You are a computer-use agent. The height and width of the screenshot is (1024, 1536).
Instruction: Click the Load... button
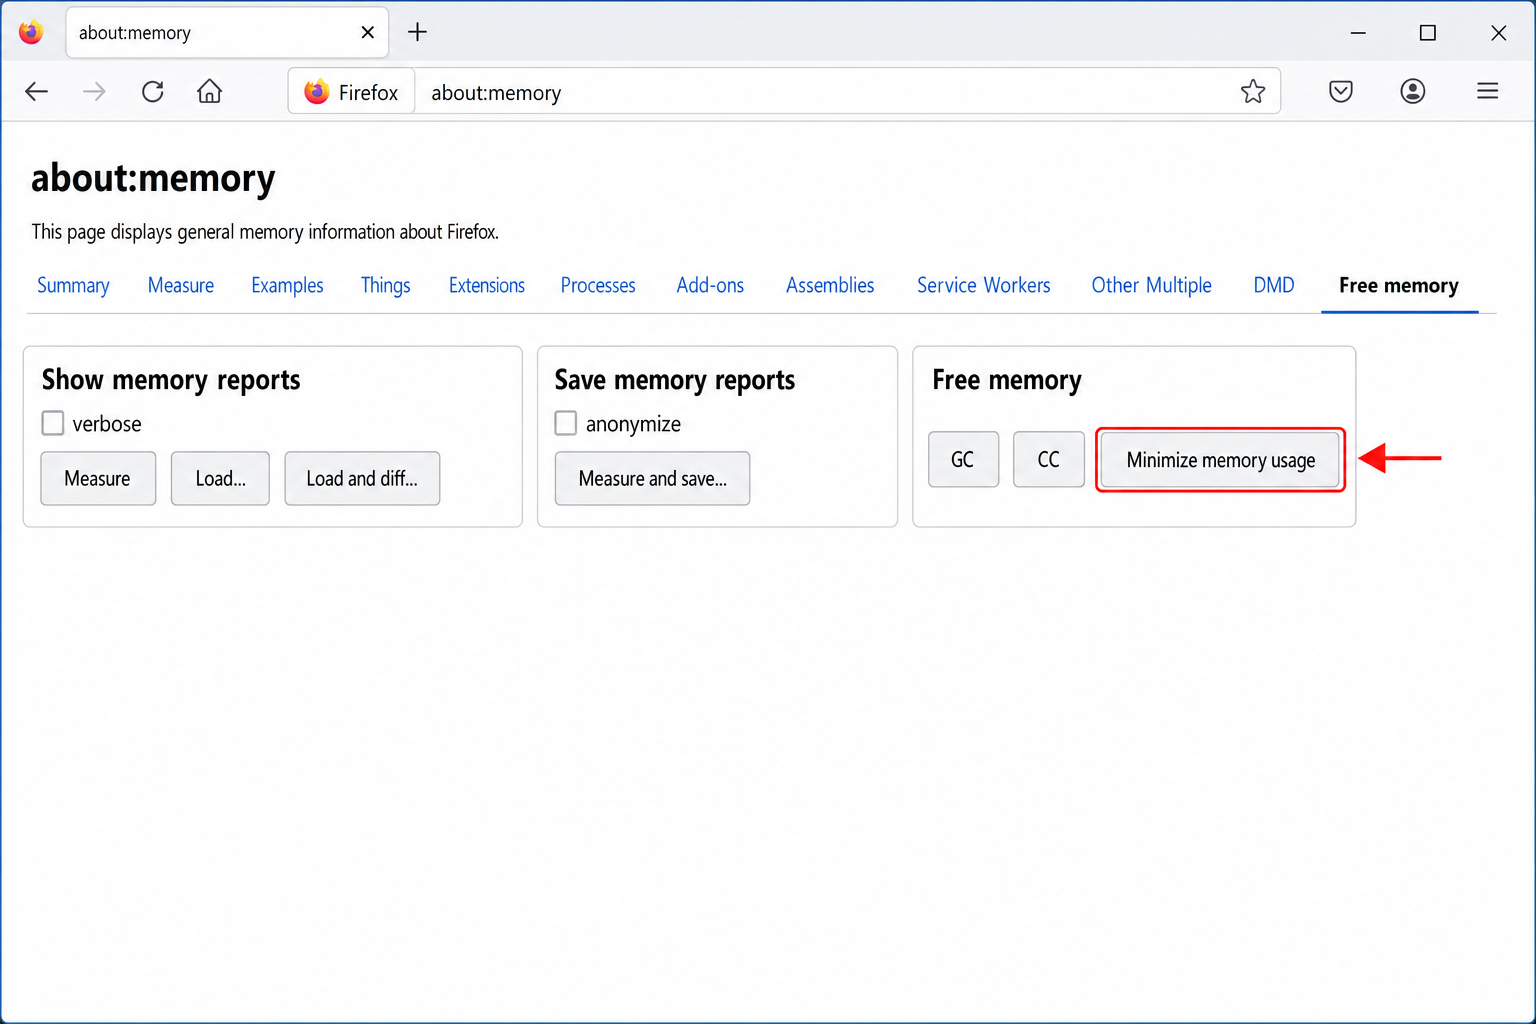point(220,478)
